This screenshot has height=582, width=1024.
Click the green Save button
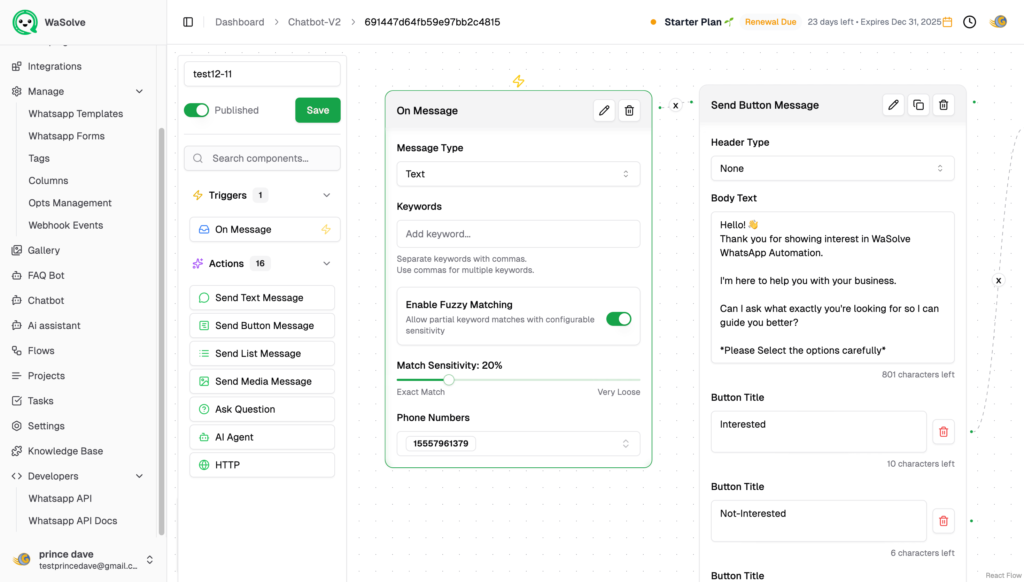[318, 110]
